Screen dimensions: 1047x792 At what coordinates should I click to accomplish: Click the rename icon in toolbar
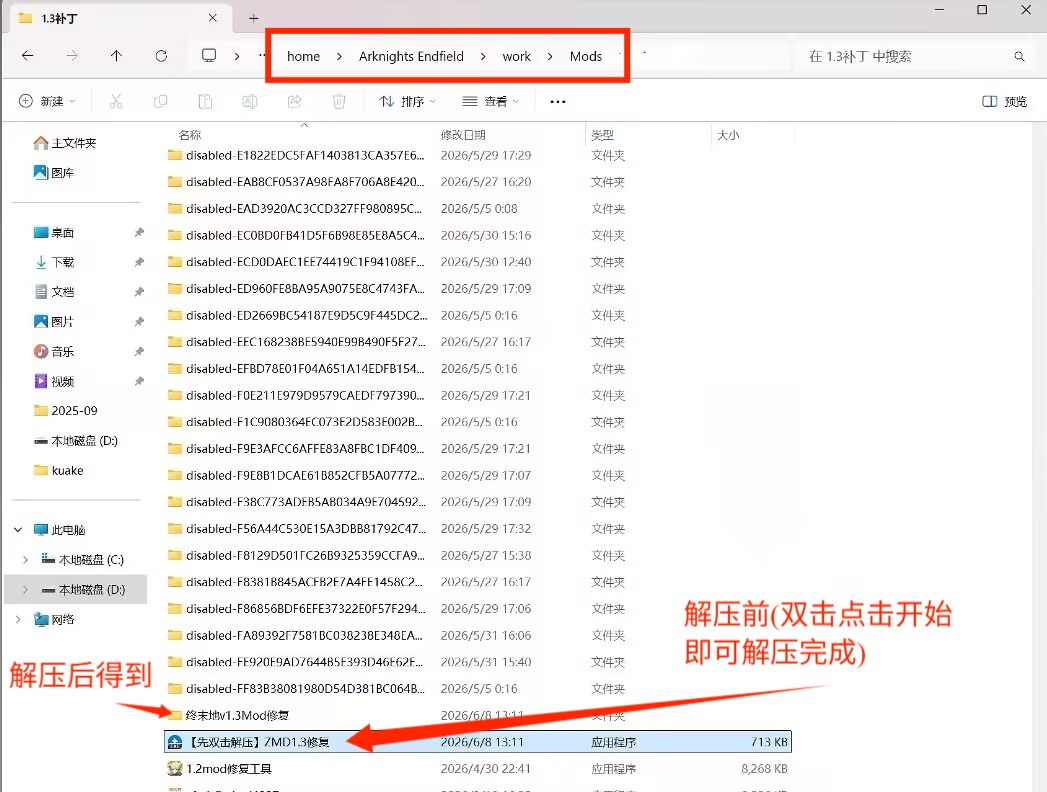tap(250, 102)
